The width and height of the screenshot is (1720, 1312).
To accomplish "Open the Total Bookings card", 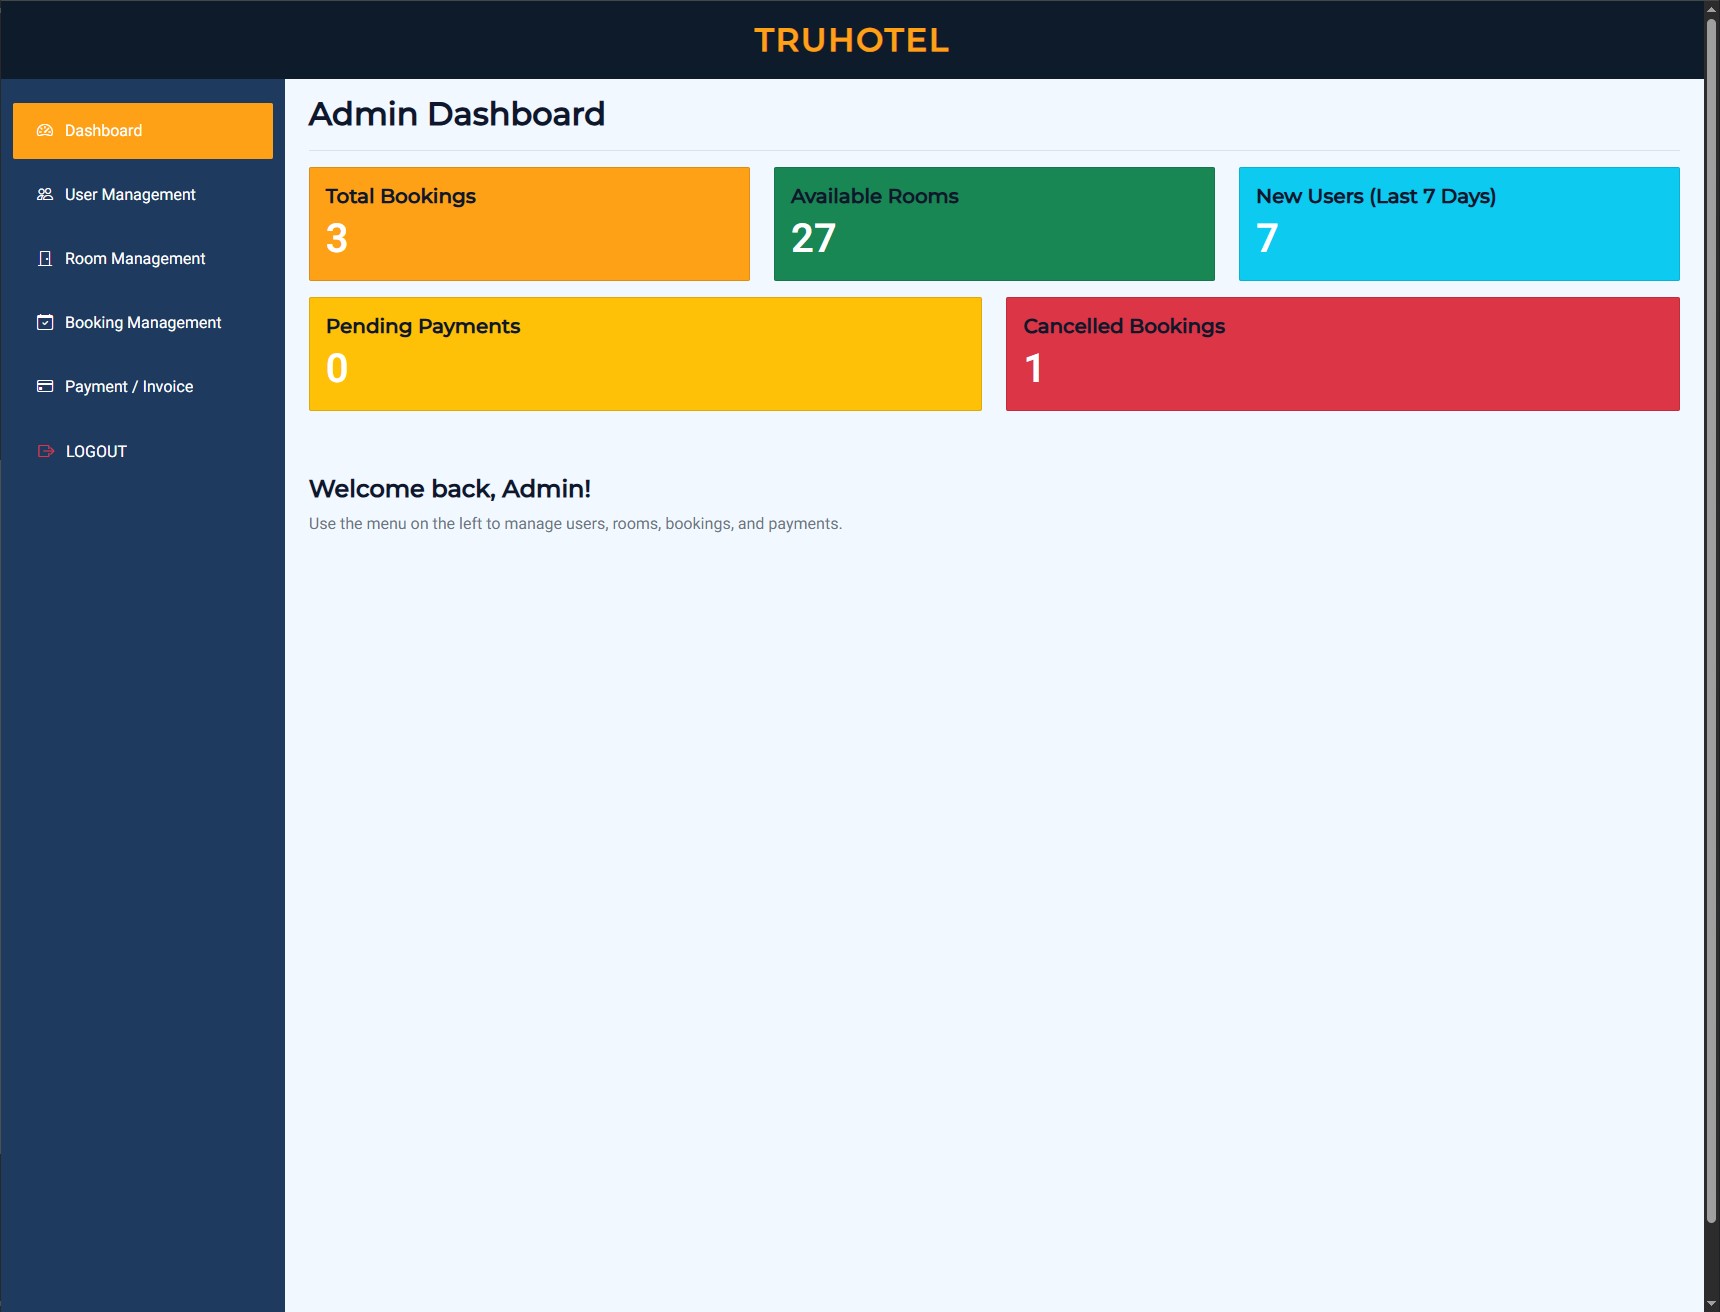I will 529,224.
